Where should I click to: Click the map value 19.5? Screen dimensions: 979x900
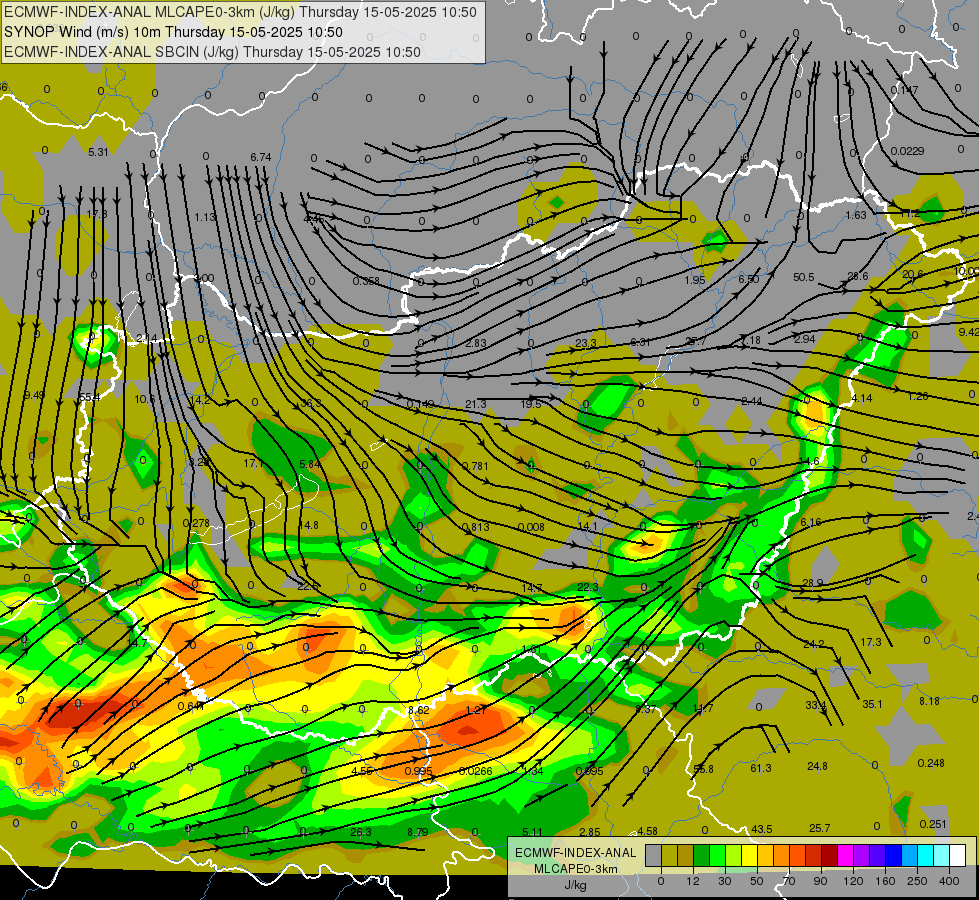pyautogui.click(x=531, y=404)
